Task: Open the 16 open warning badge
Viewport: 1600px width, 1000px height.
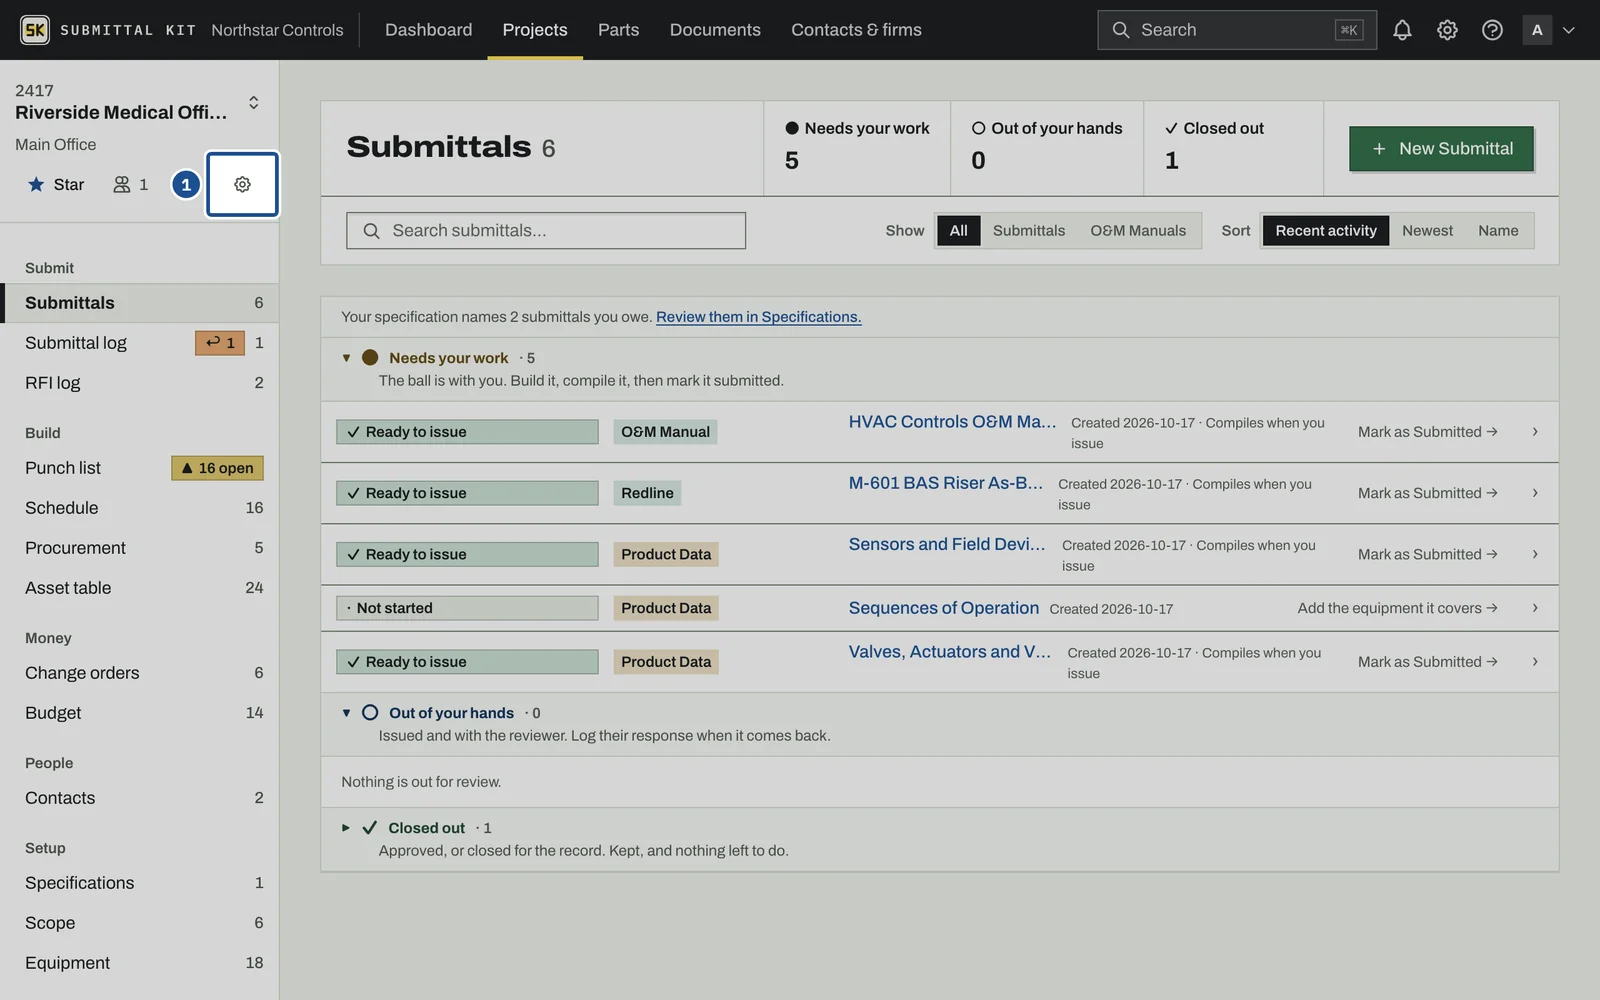Action: click(x=218, y=468)
